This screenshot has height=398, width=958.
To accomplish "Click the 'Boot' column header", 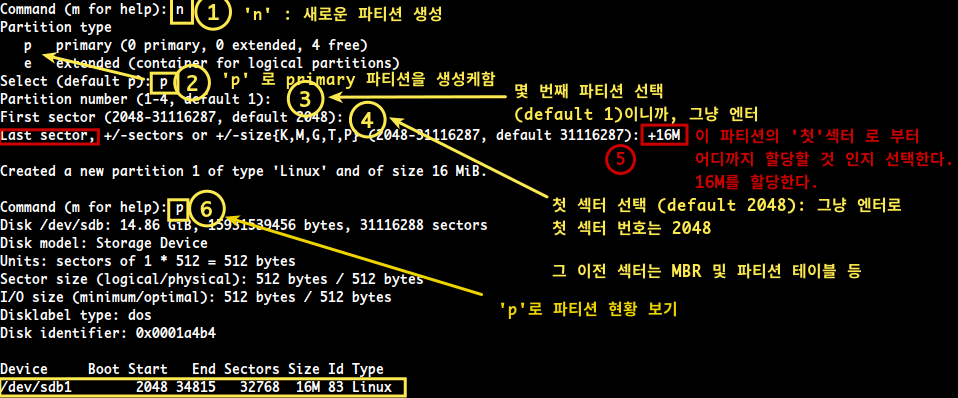I will (104, 369).
